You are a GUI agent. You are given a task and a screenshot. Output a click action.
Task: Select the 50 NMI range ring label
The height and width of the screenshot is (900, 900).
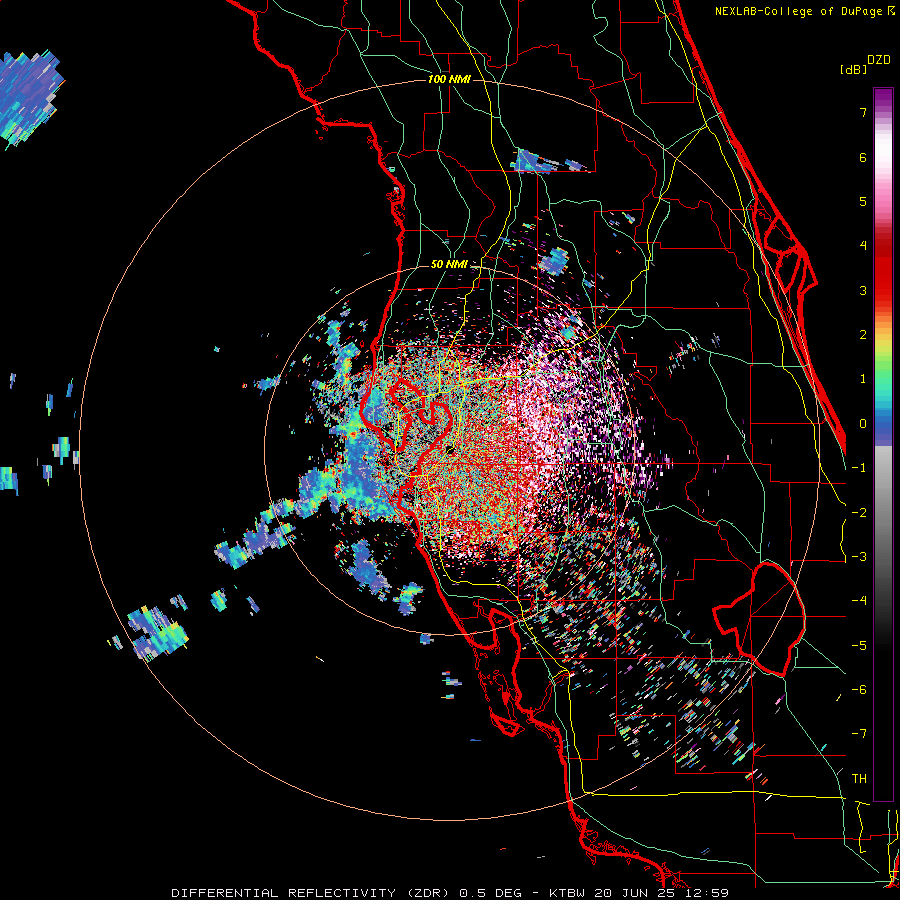449,265
